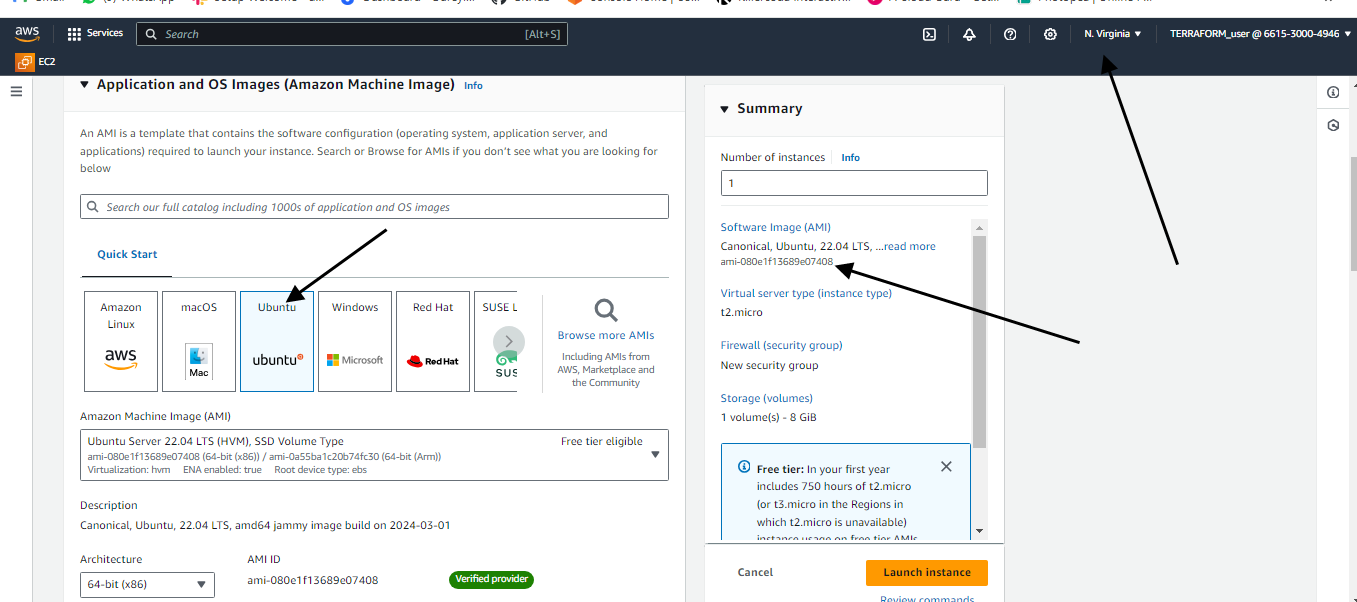The width and height of the screenshot is (1357, 602).
Task: Open the Services grid menu
Action: pyautogui.click(x=95, y=34)
